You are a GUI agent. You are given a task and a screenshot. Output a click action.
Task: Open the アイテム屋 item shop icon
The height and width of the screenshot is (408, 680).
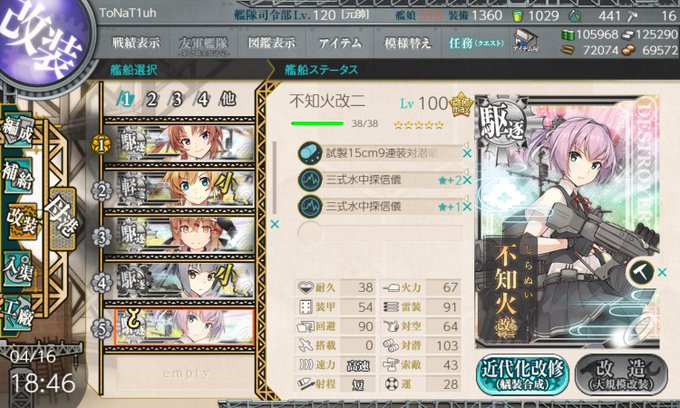tap(525, 42)
